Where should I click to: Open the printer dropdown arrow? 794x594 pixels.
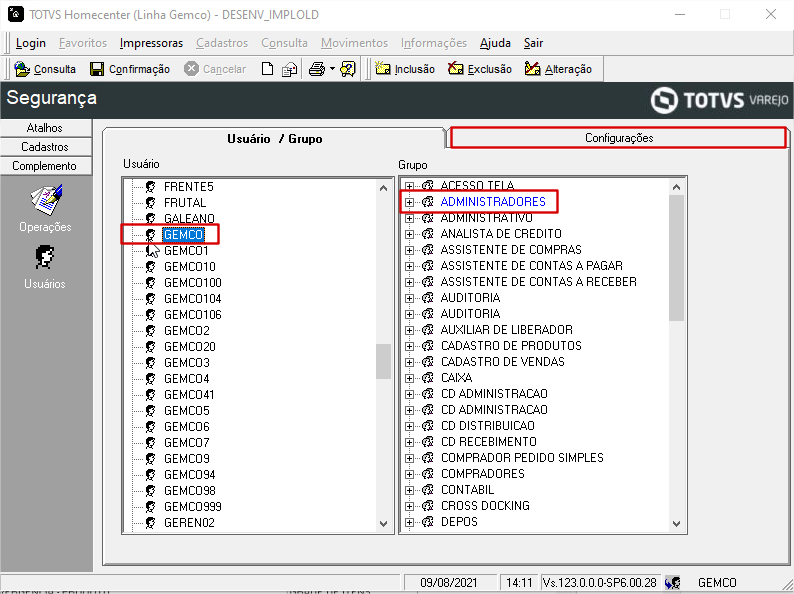[332, 69]
